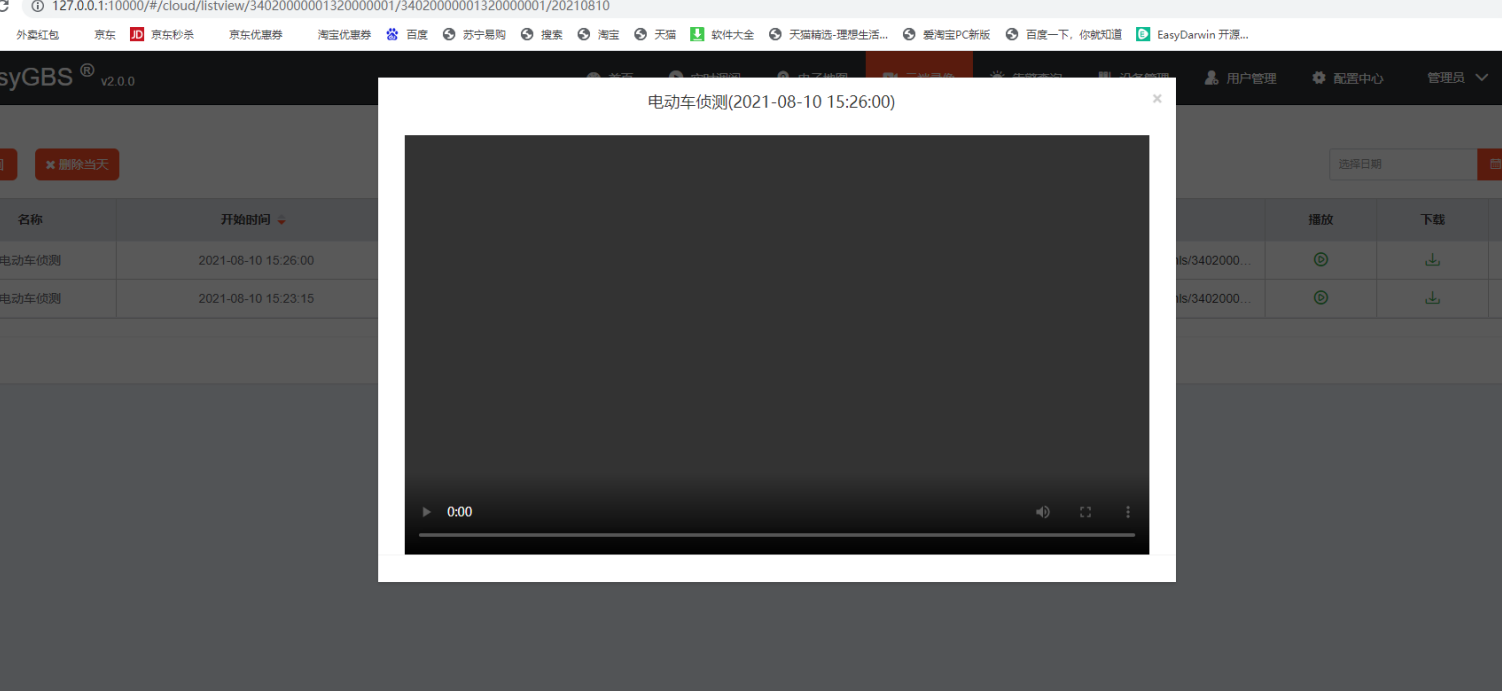Open the 天猫 bookmark

coord(655,34)
